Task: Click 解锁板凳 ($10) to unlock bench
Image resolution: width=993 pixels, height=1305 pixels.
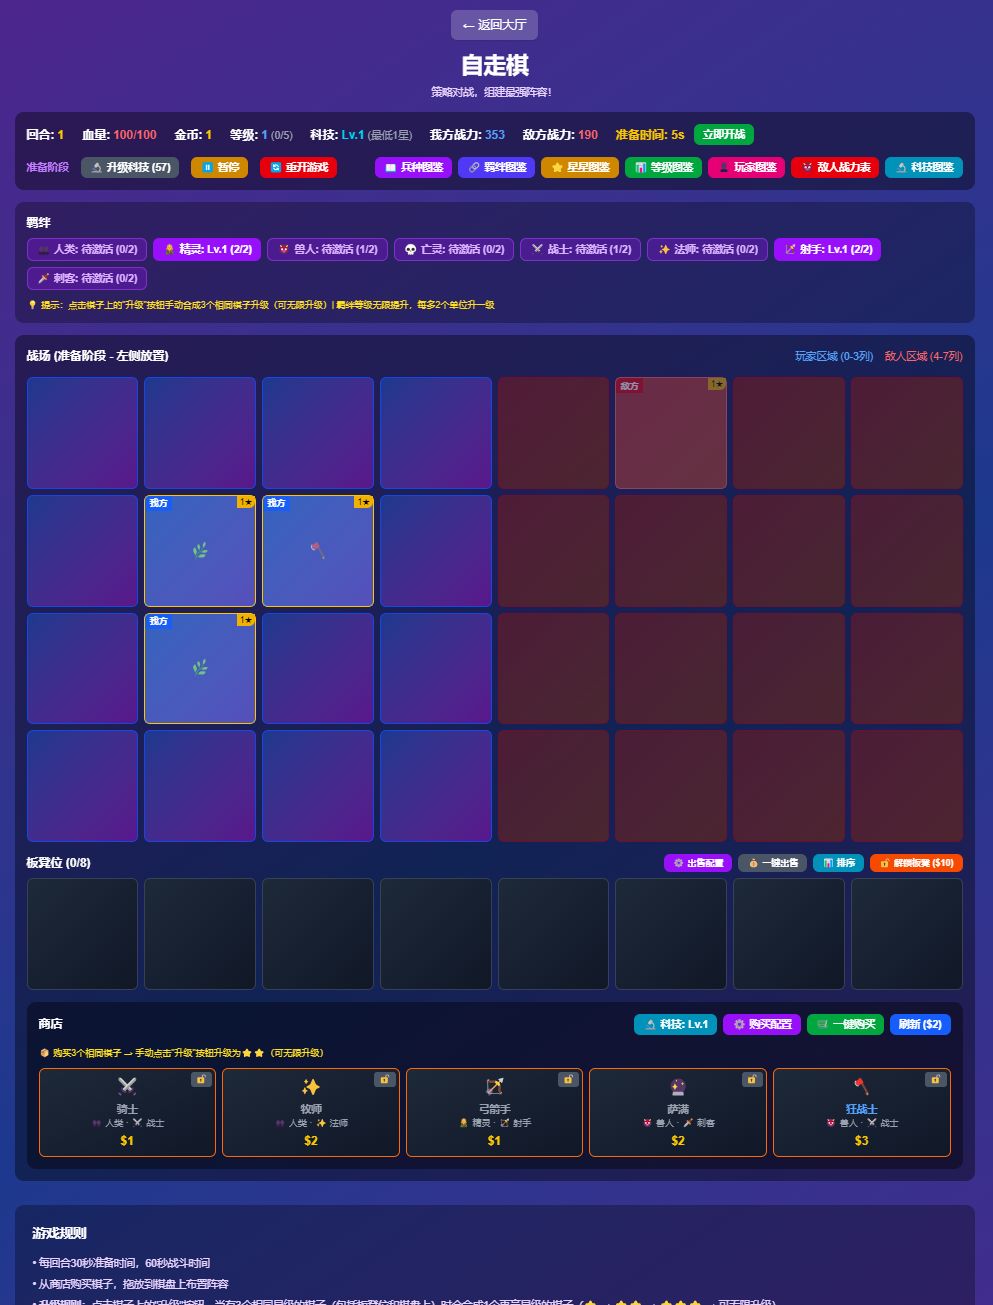Action: (916, 863)
